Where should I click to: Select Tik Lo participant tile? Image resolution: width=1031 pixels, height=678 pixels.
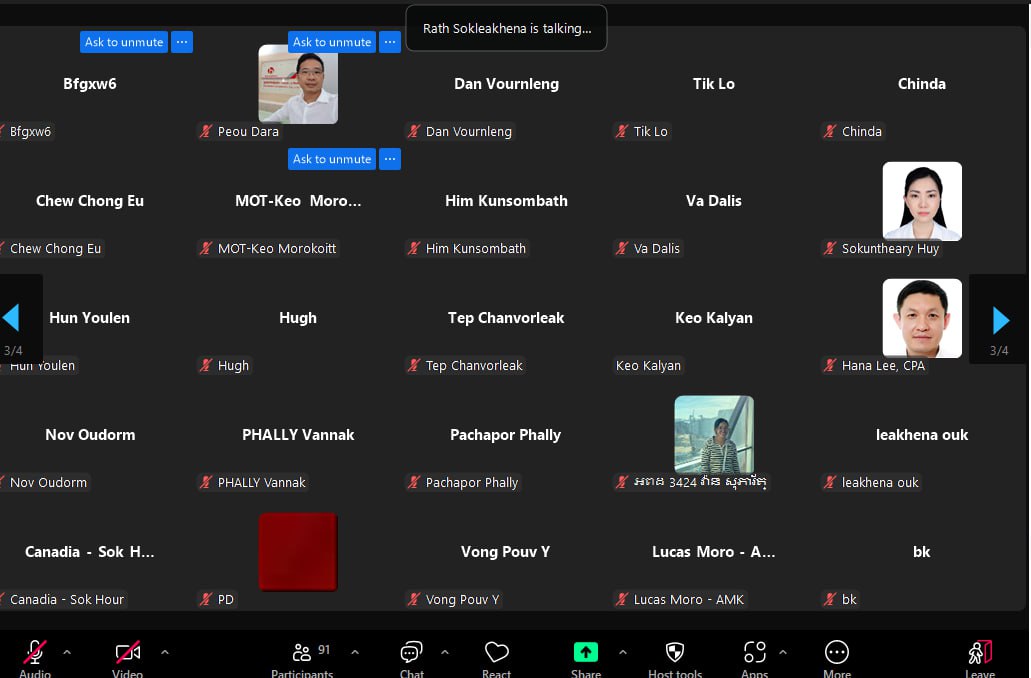[713, 84]
